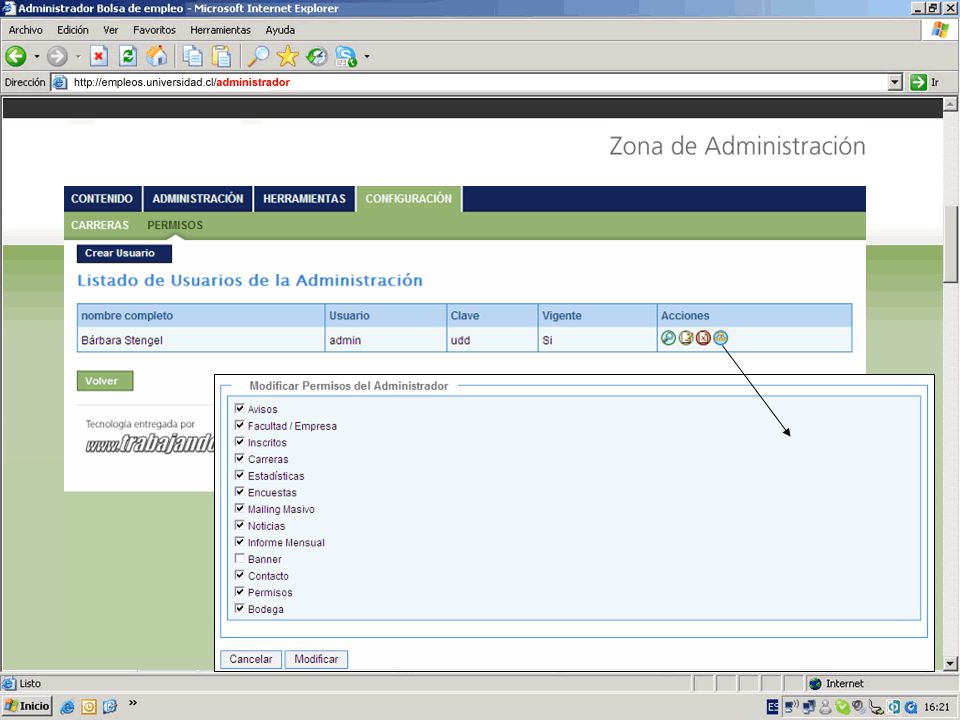
Task: Click the Cancelar button
Action: (x=251, y=659)
